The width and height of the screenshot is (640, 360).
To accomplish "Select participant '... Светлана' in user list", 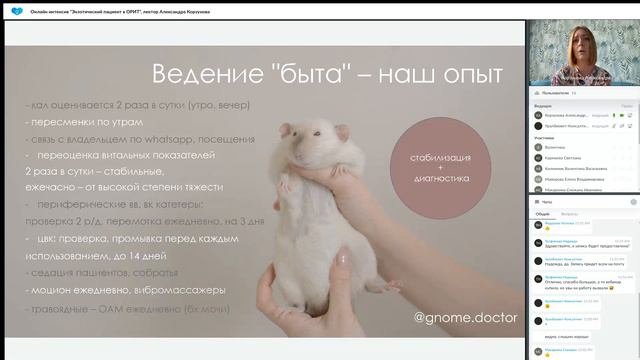I will [x=563, y=158].
